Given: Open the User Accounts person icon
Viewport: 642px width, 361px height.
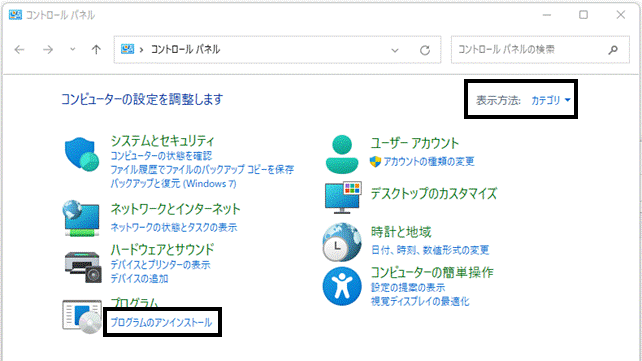Looking at the screenshot, I should pos(342,154).
